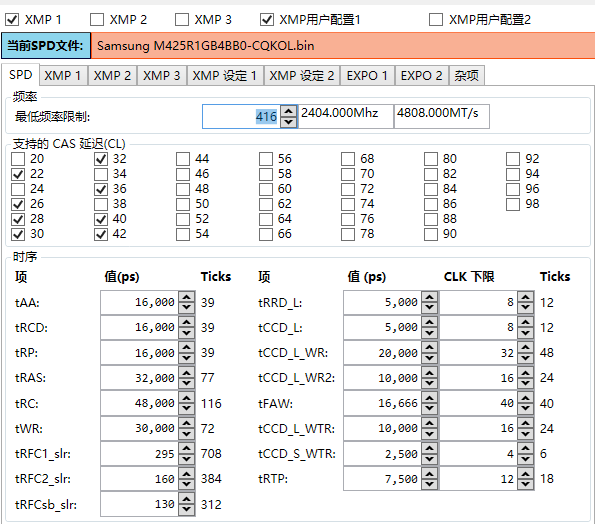
Task: Switch to the XMP 3 tab
Action: 162,76
